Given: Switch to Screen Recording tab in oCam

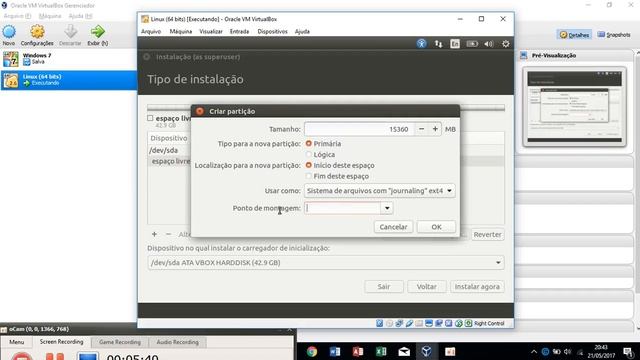Looking at the screenshot, I should click(x=61, y=342).
